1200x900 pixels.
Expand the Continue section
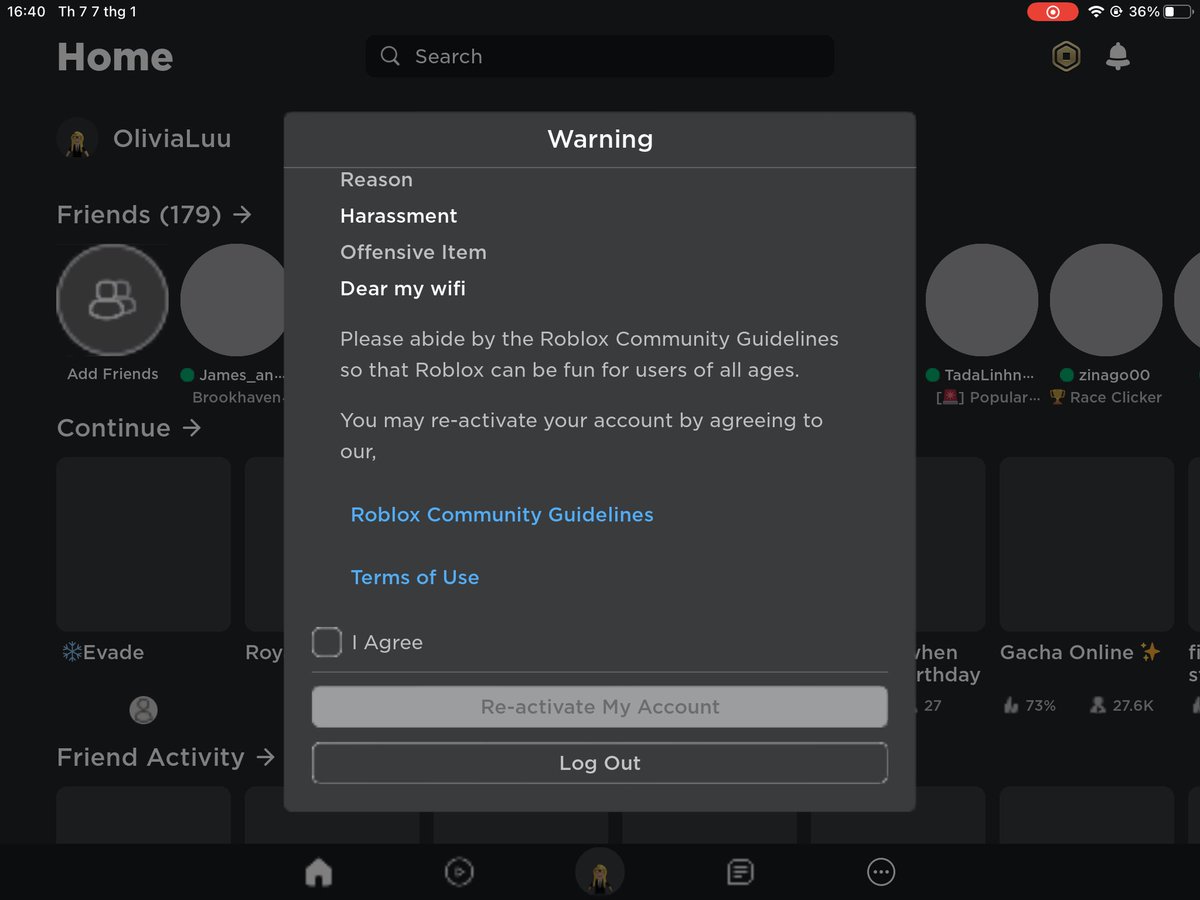tap(129, 428)
